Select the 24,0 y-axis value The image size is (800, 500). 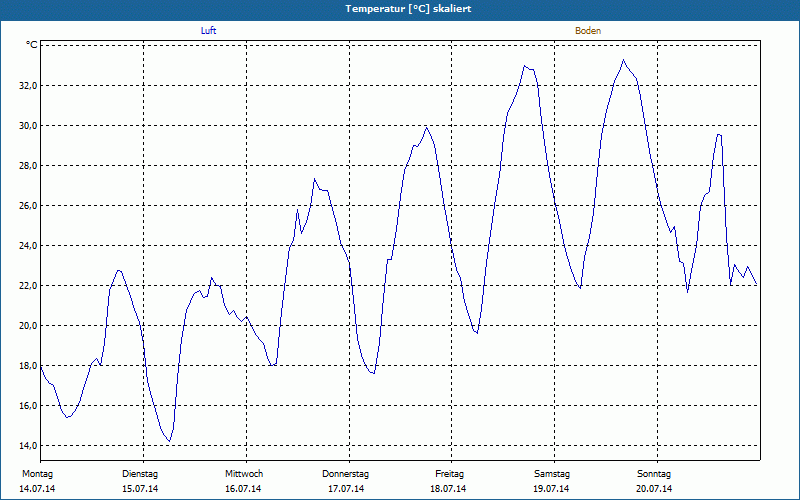click(28, 245)
